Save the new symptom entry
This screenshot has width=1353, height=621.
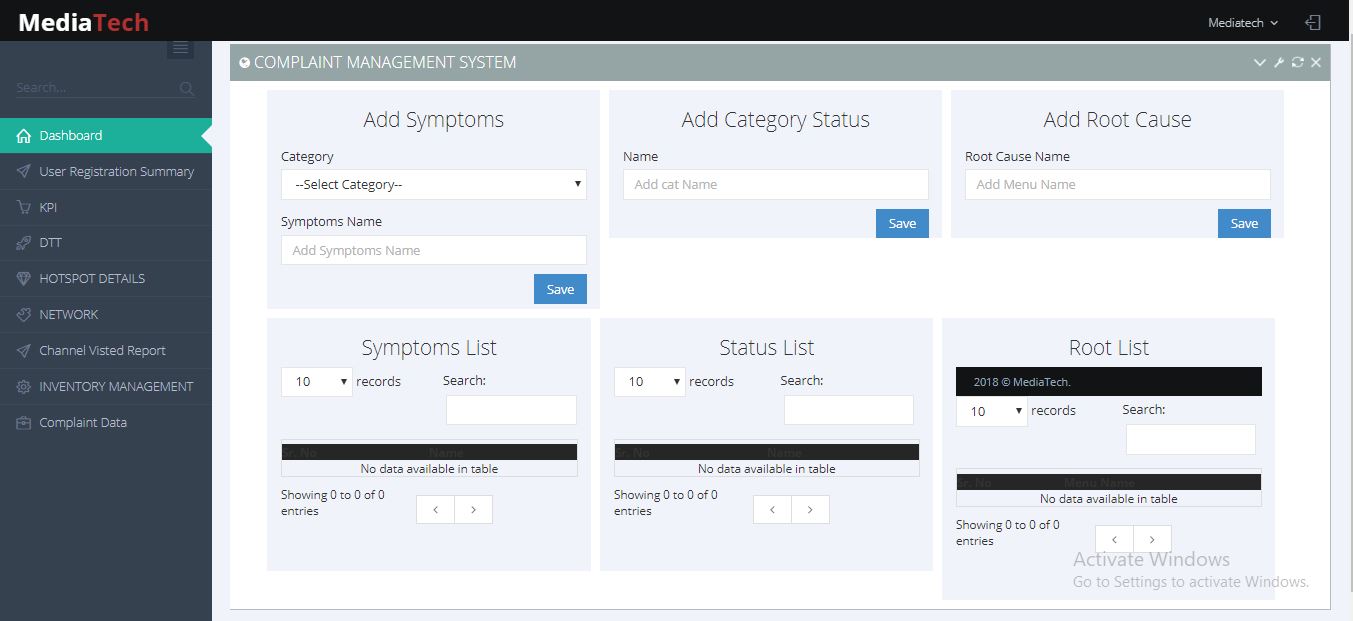click(x=560, y=289)
